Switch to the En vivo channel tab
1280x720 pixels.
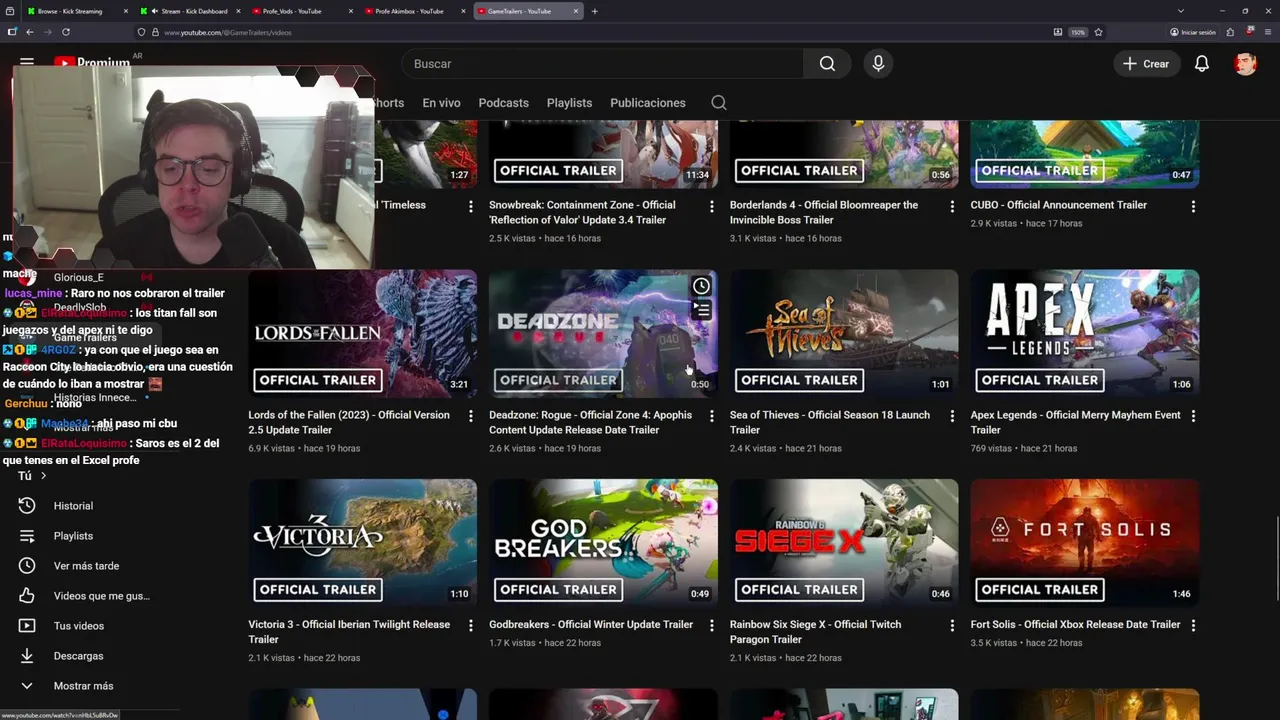(x=441, y=103)
